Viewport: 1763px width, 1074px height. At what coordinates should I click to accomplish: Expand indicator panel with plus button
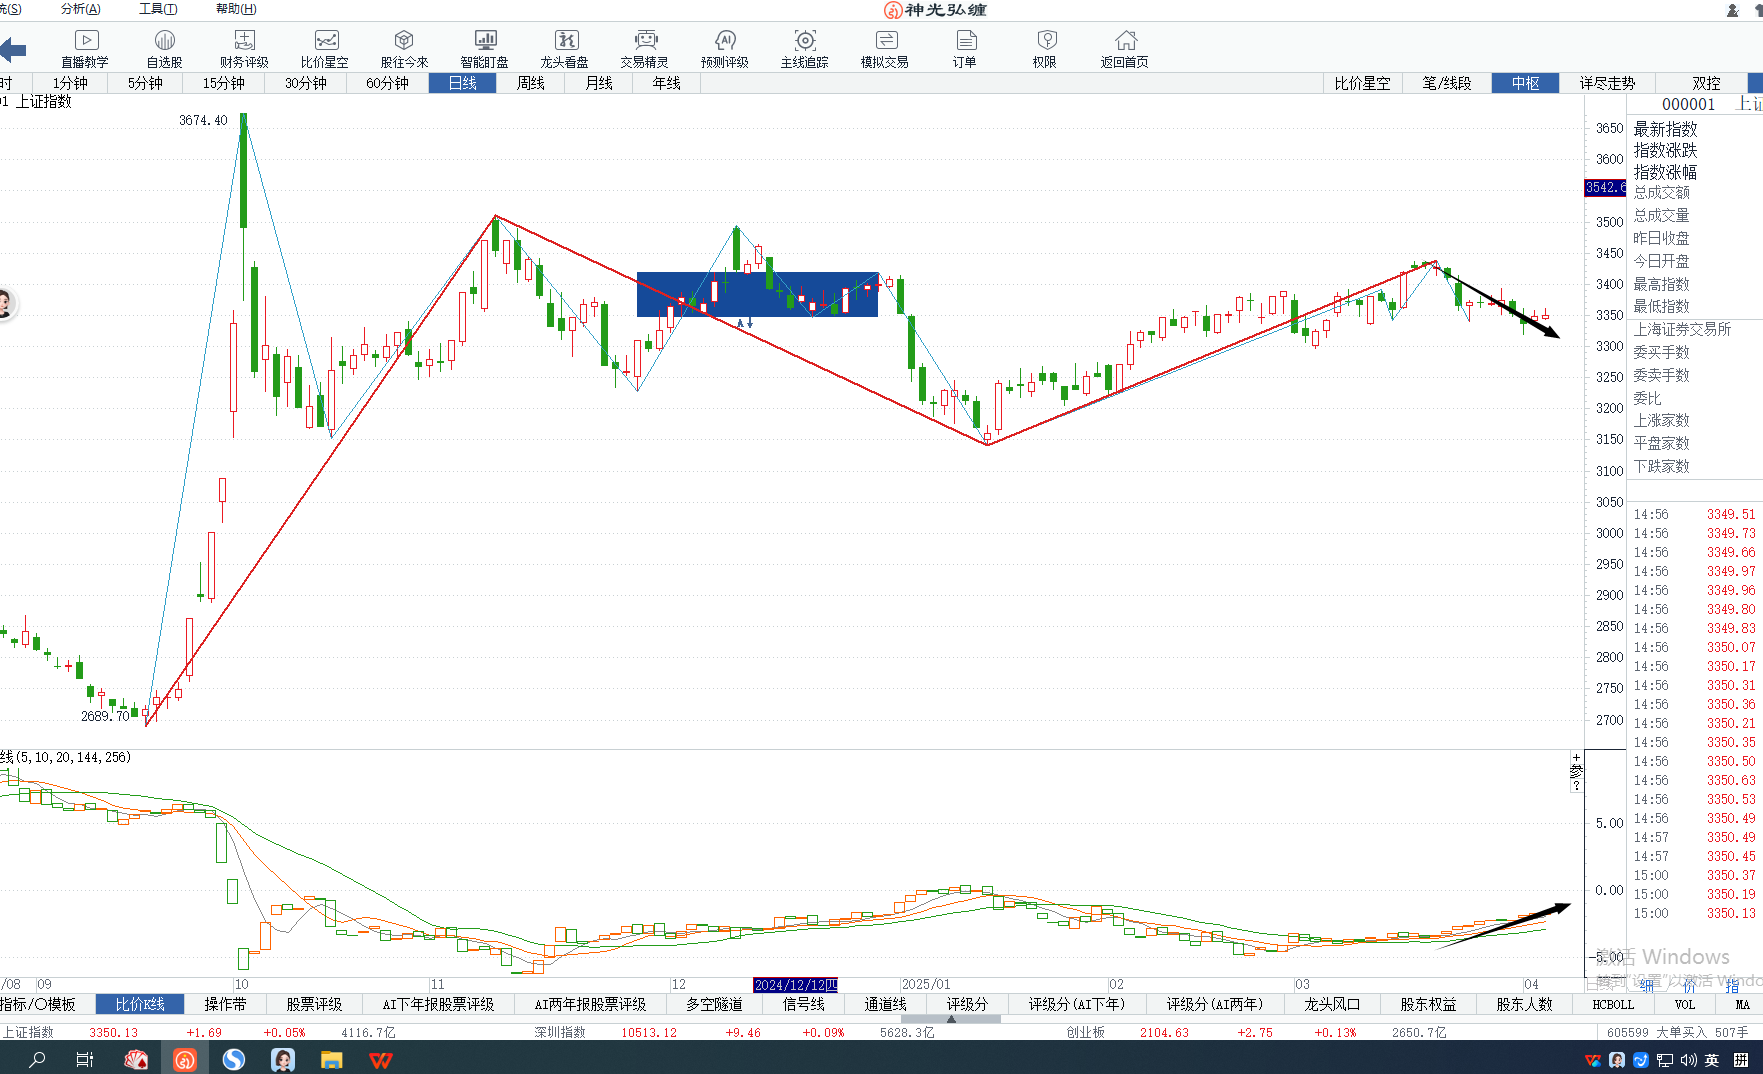point(1576,758)
